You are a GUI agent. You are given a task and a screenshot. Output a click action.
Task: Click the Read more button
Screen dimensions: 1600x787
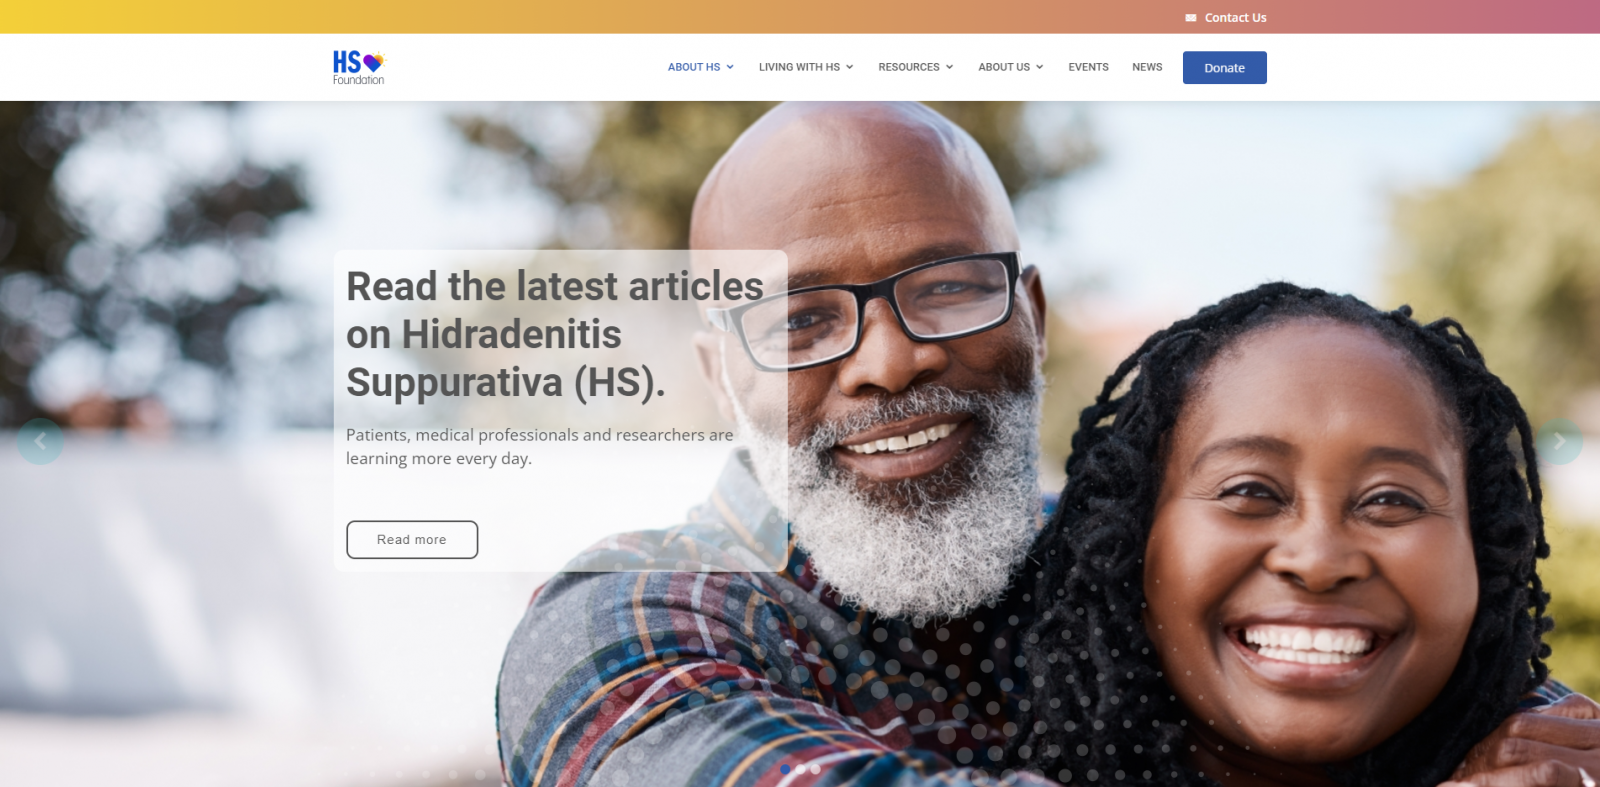click(412, 539)
